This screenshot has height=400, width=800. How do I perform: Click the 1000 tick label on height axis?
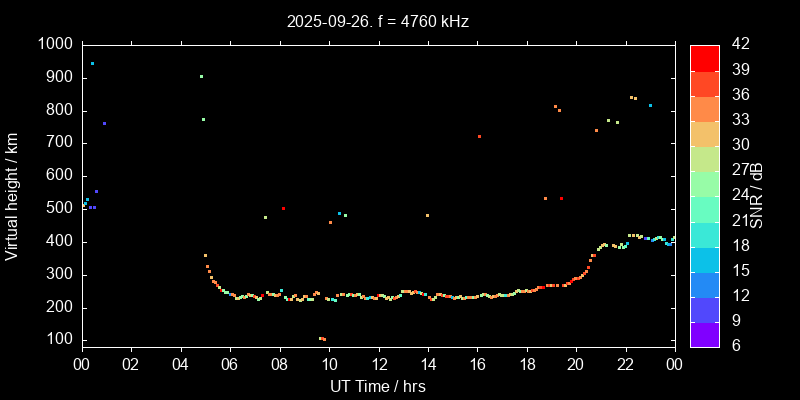click(53, 44)
